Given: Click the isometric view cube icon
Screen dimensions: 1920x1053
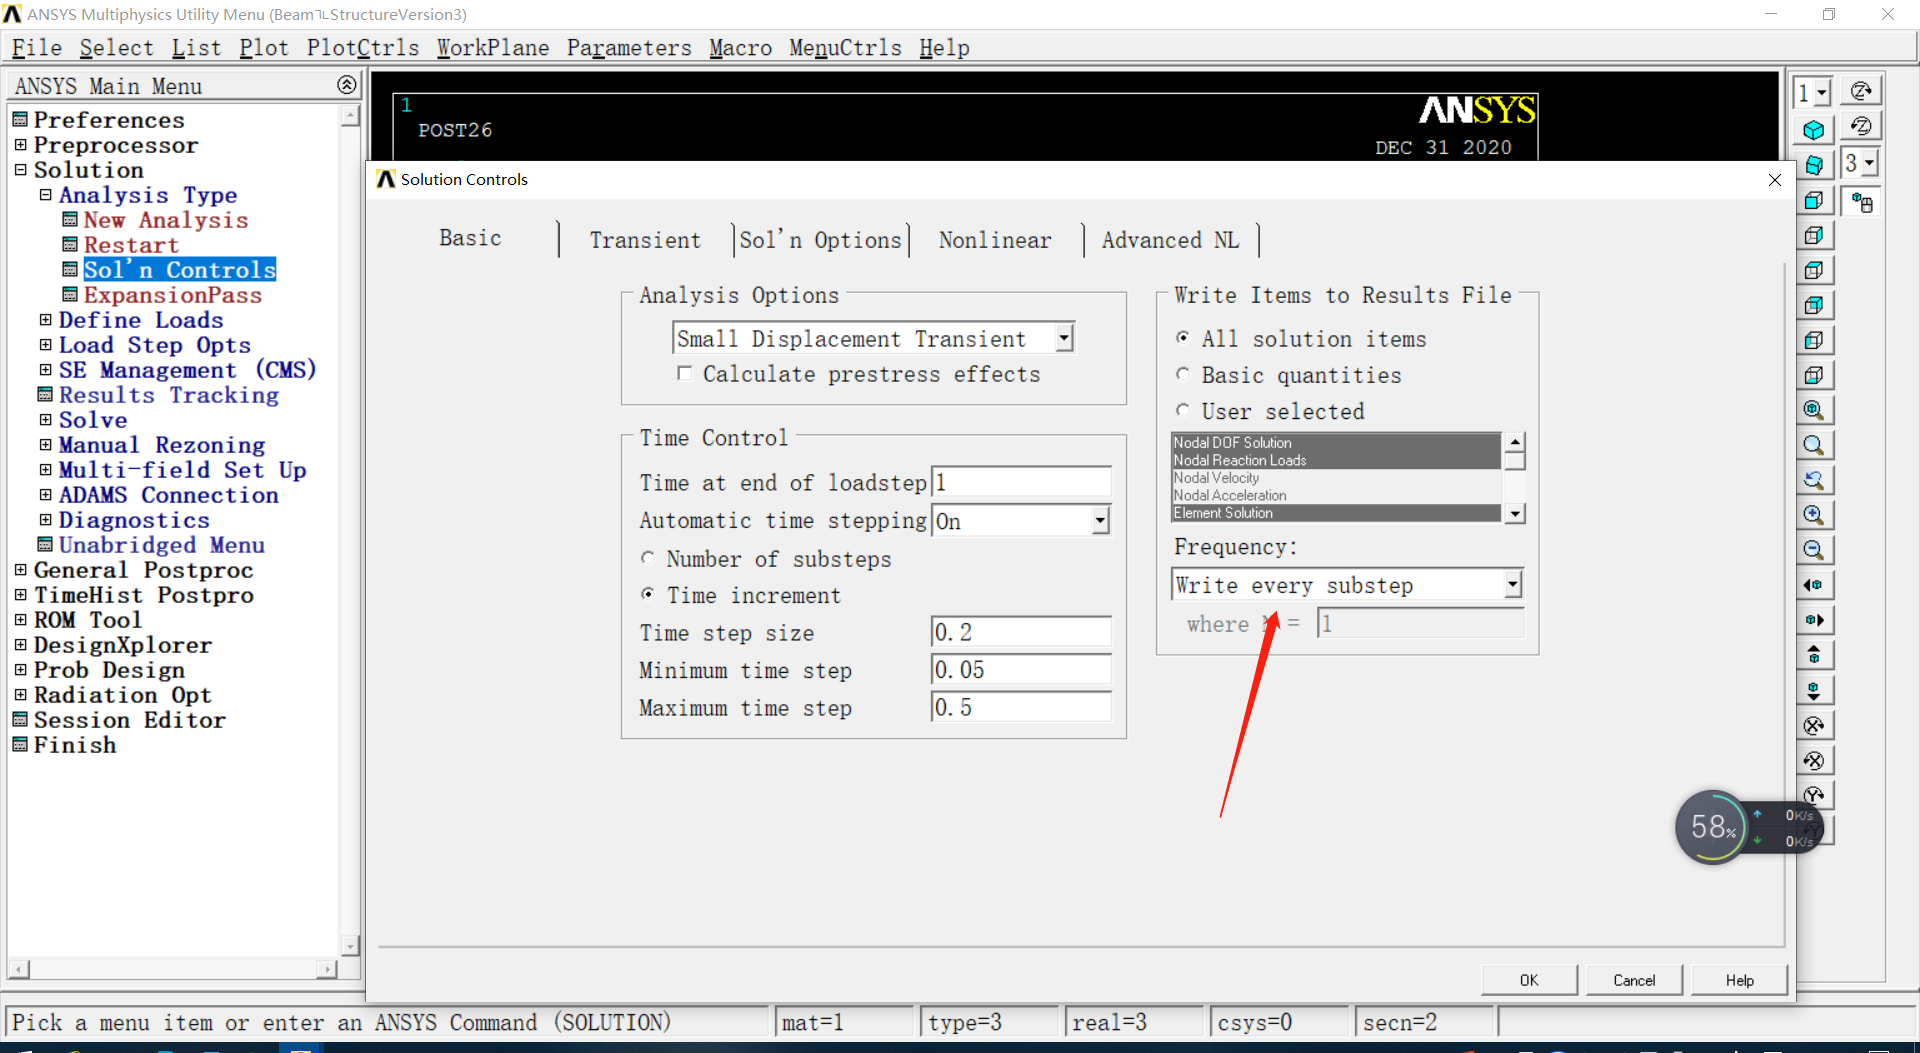Looking at the screenshot, I should [x=1813, y=130].
